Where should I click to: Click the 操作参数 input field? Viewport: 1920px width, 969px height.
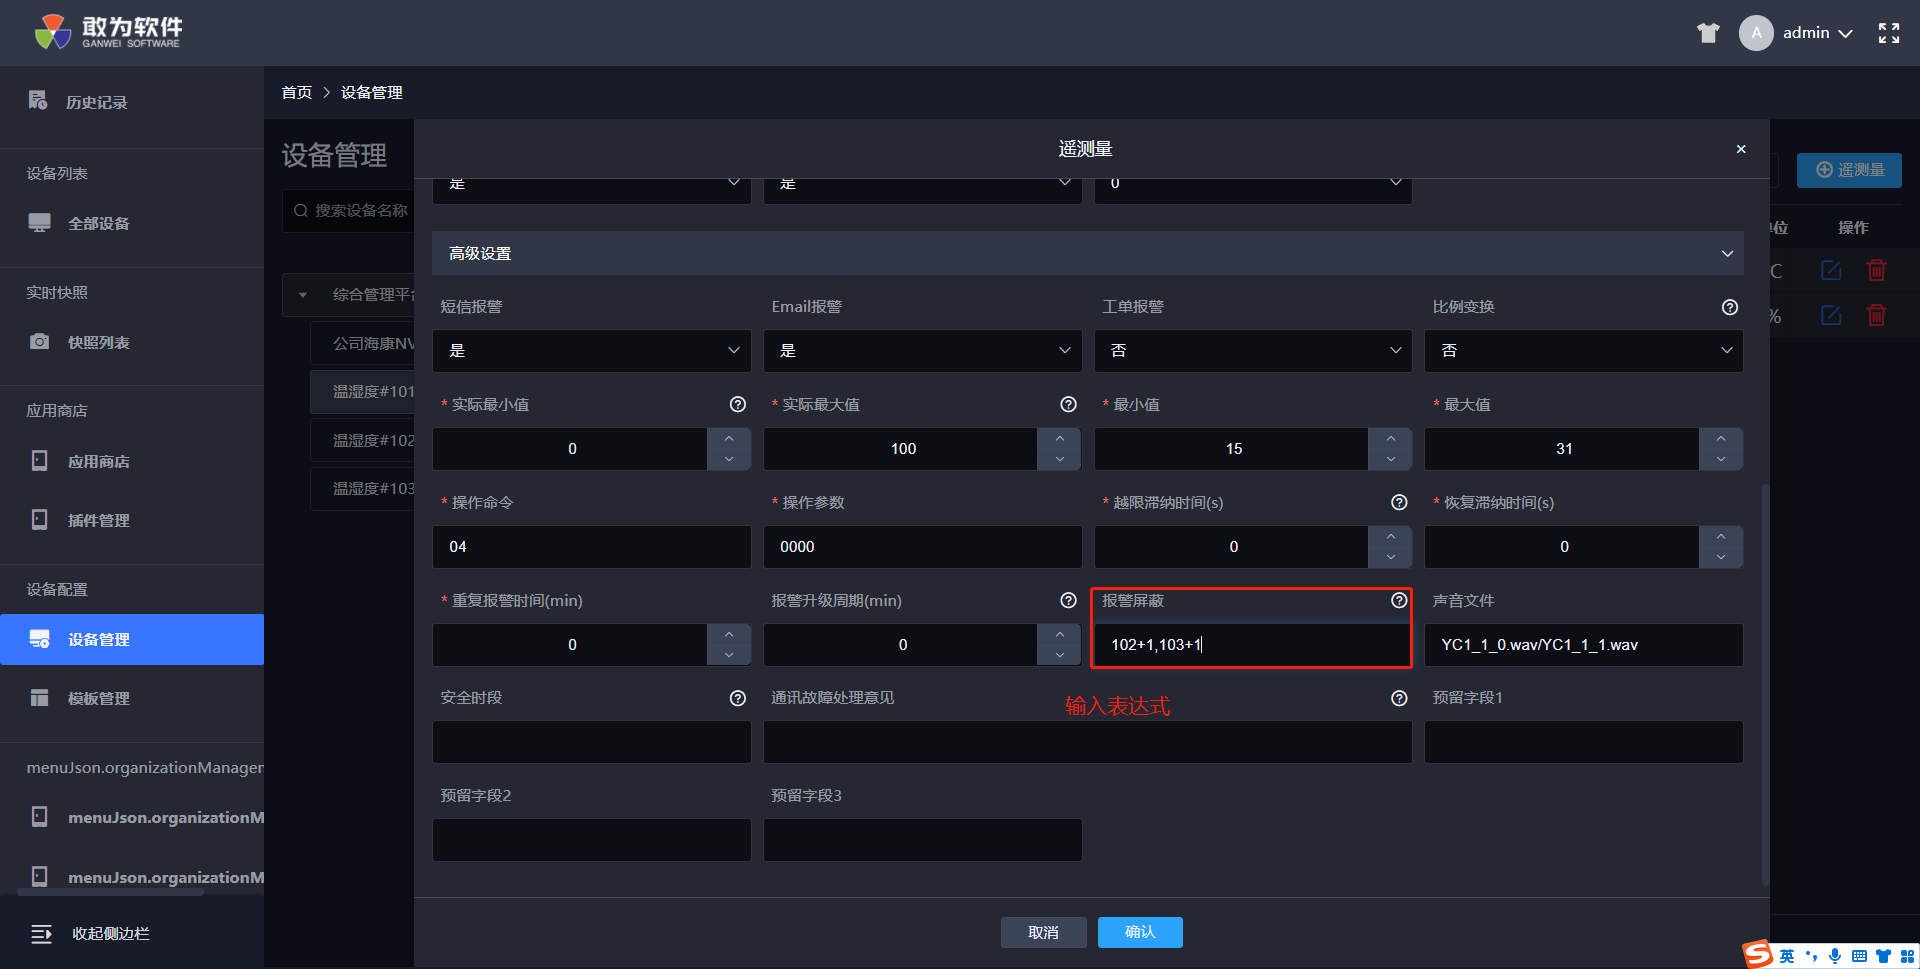[922, 547]
